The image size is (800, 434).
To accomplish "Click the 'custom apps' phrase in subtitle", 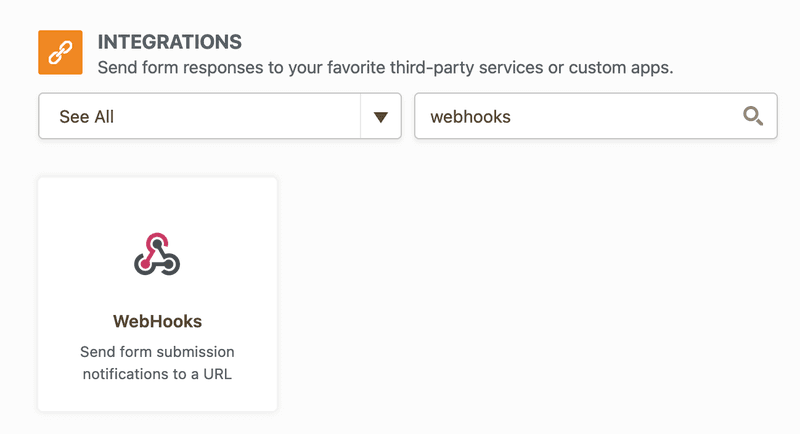I will (x=628, y=69).
